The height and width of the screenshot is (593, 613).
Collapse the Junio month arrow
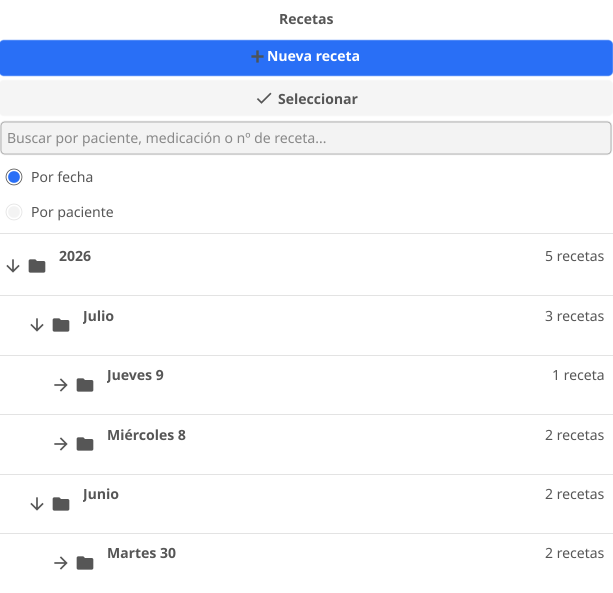37,504
